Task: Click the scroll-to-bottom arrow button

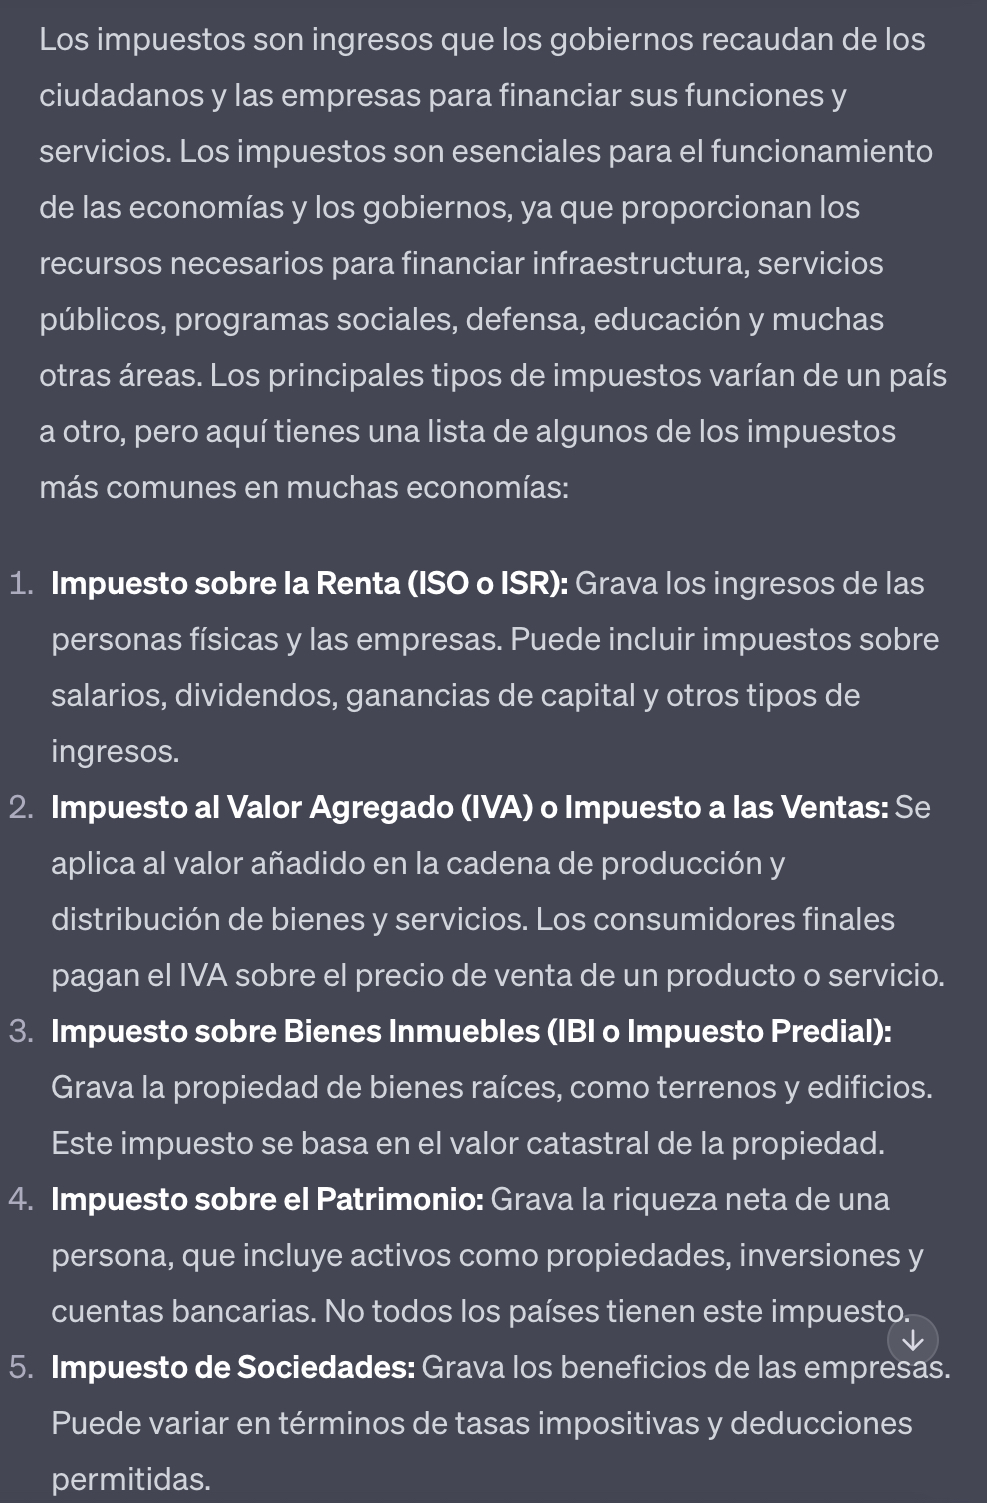Action: 913,1339
